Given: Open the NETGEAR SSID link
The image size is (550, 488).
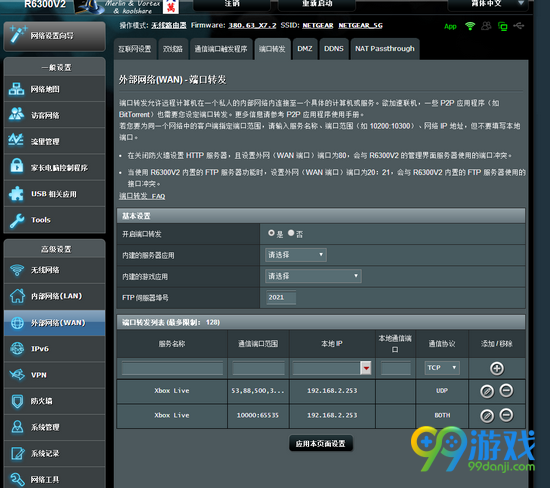Looking at the screenshot, I should pos(318,26).
